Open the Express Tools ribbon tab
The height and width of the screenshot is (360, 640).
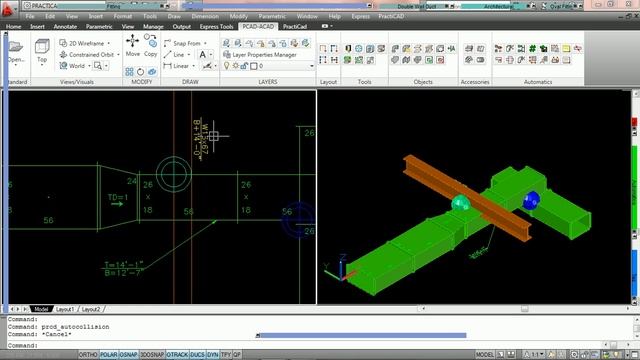[x=216, y=27]
